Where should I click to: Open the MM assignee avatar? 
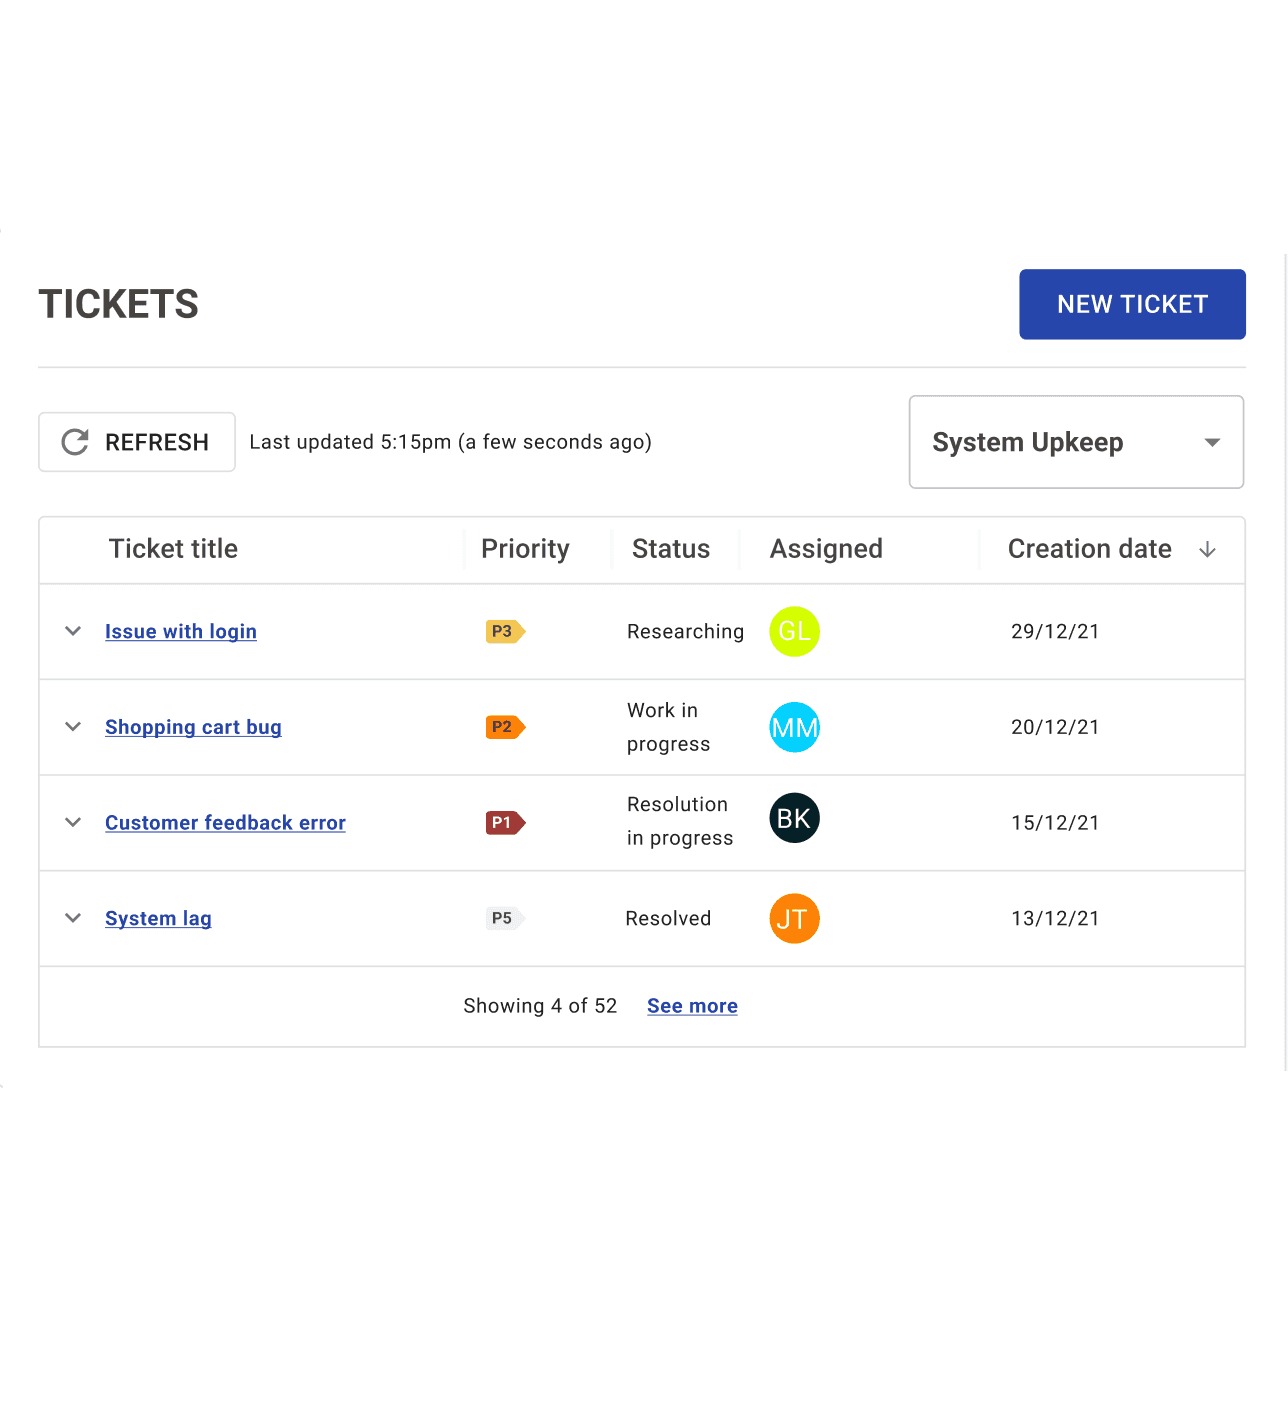(794, 727)
